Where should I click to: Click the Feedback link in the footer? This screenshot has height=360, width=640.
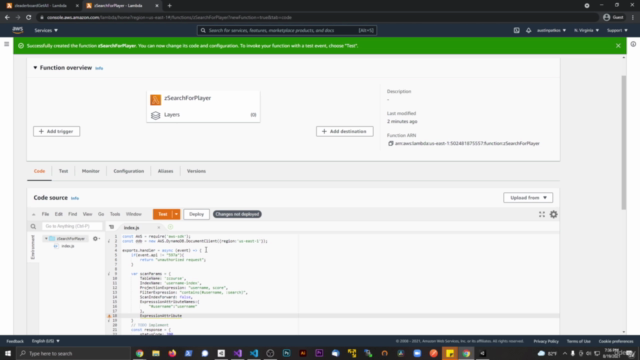click(15, 341)
